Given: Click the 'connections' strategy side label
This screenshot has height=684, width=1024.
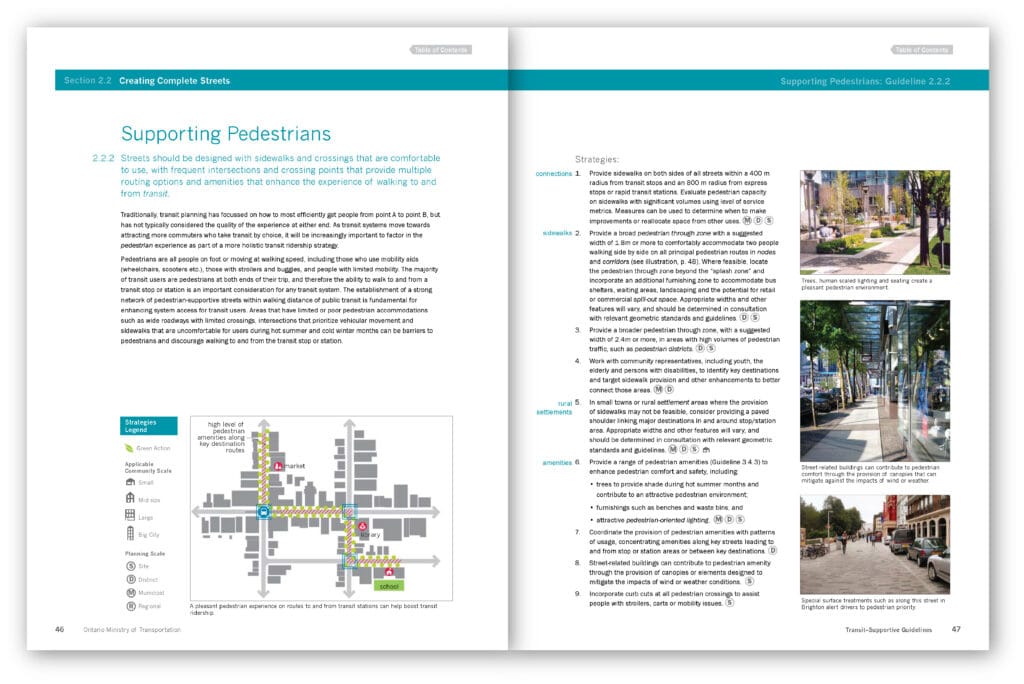Looking at the screenshot, I should pyautogui.click(x=553, y=174).
